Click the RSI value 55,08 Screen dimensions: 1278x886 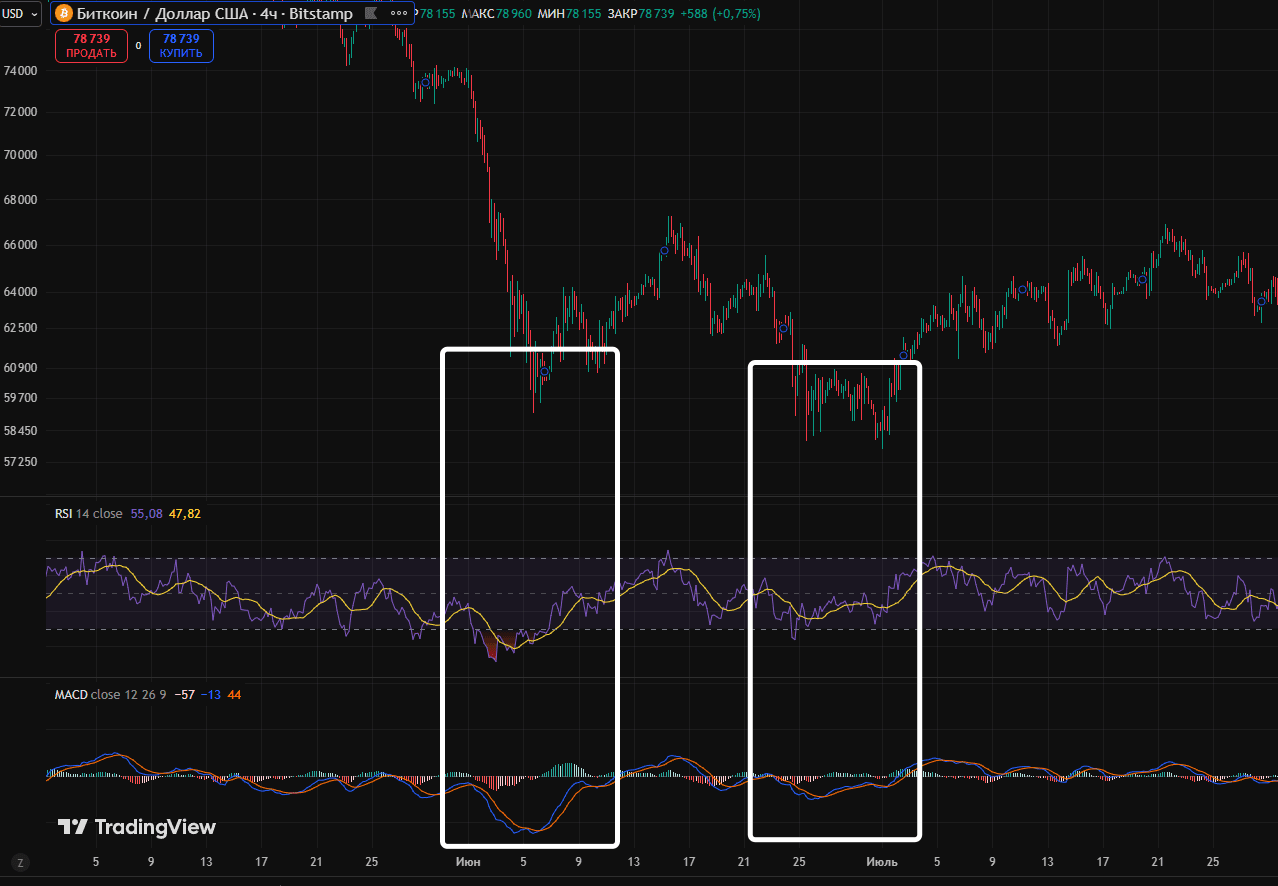pyautogui.click(x=146, y=514)
